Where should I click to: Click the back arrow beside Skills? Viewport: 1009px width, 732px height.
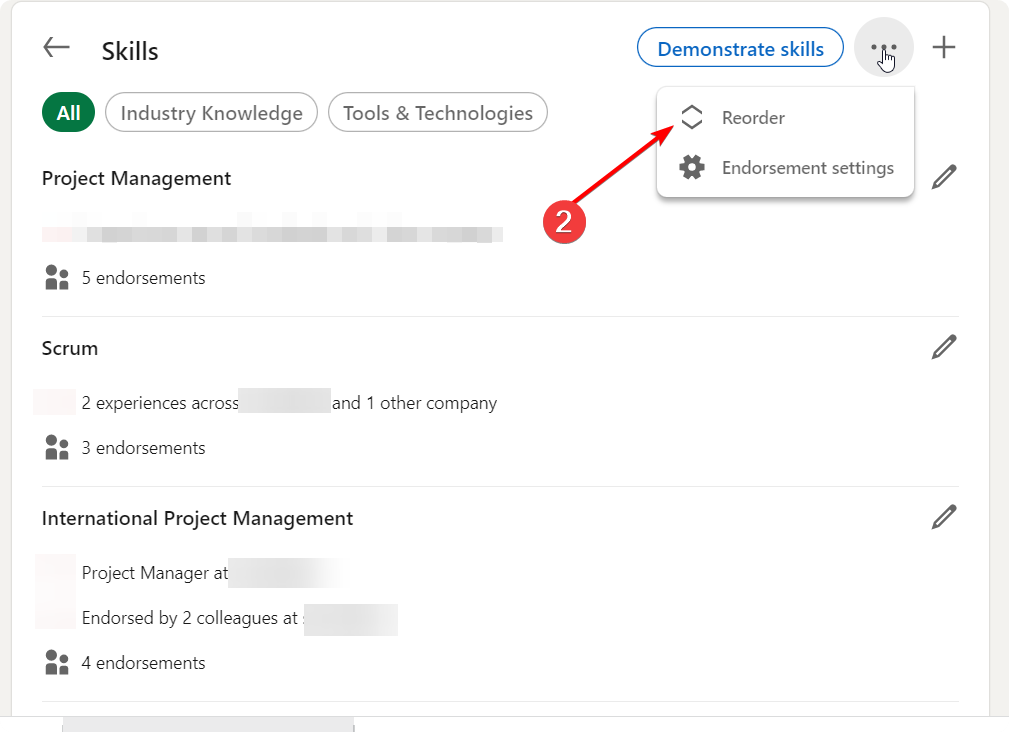(x=56, y=48)
